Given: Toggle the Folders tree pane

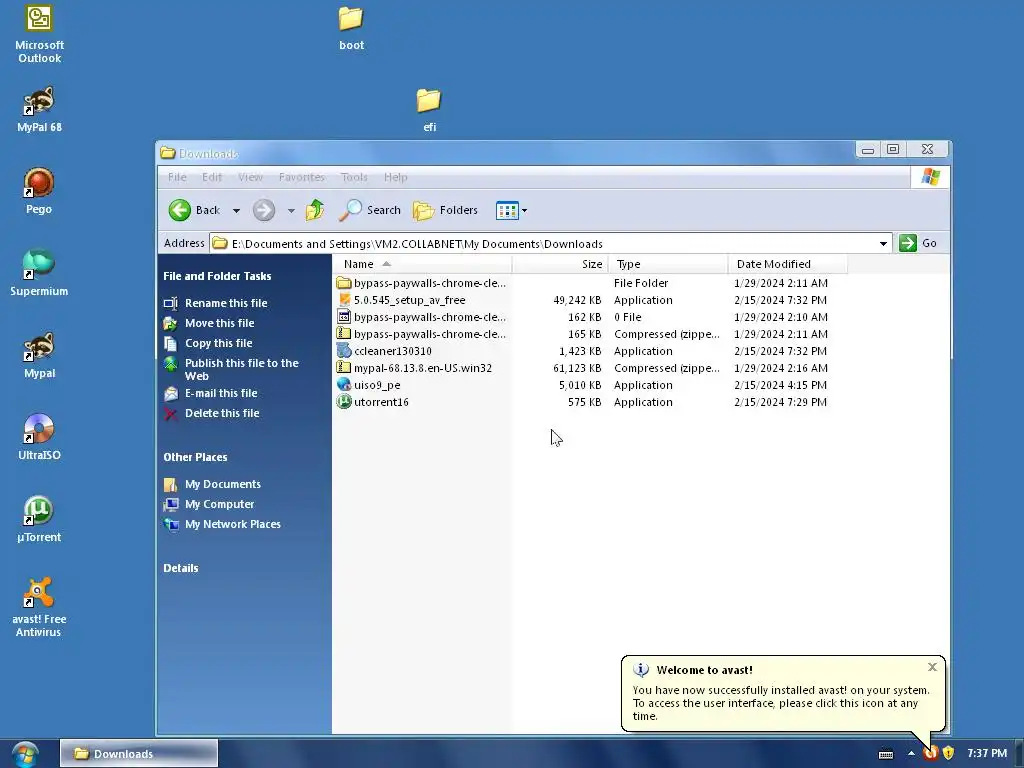Looking at the screenshot, I should click(445, 210).
